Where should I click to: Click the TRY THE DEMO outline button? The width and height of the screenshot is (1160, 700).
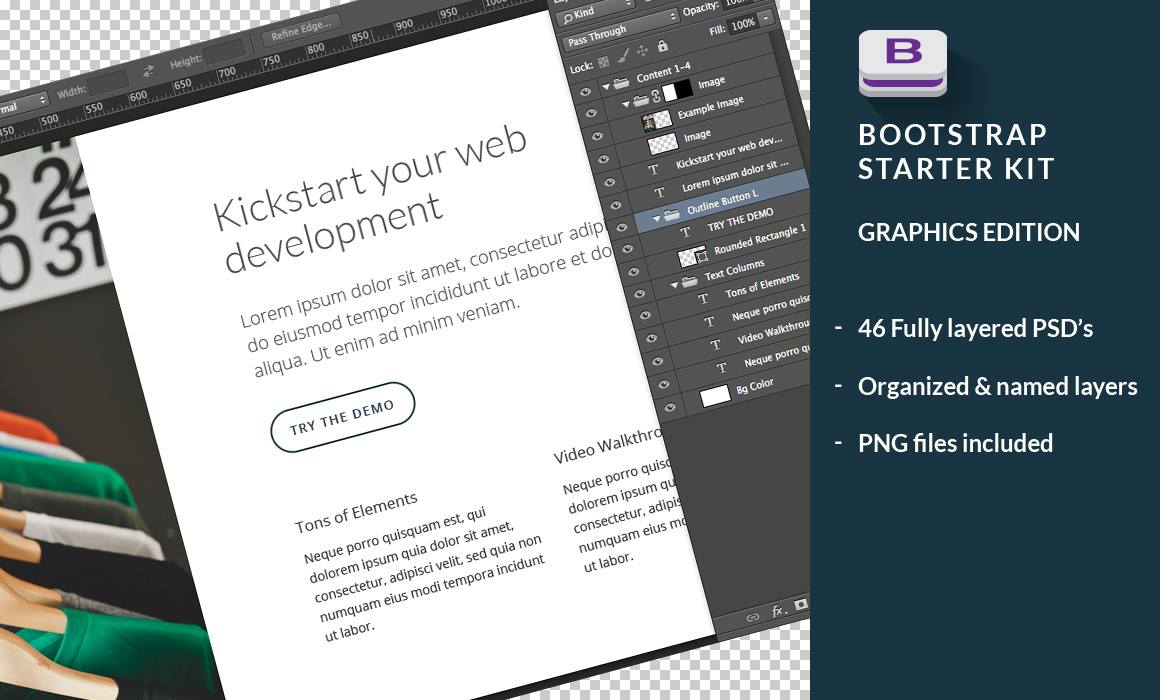[343, 417]
